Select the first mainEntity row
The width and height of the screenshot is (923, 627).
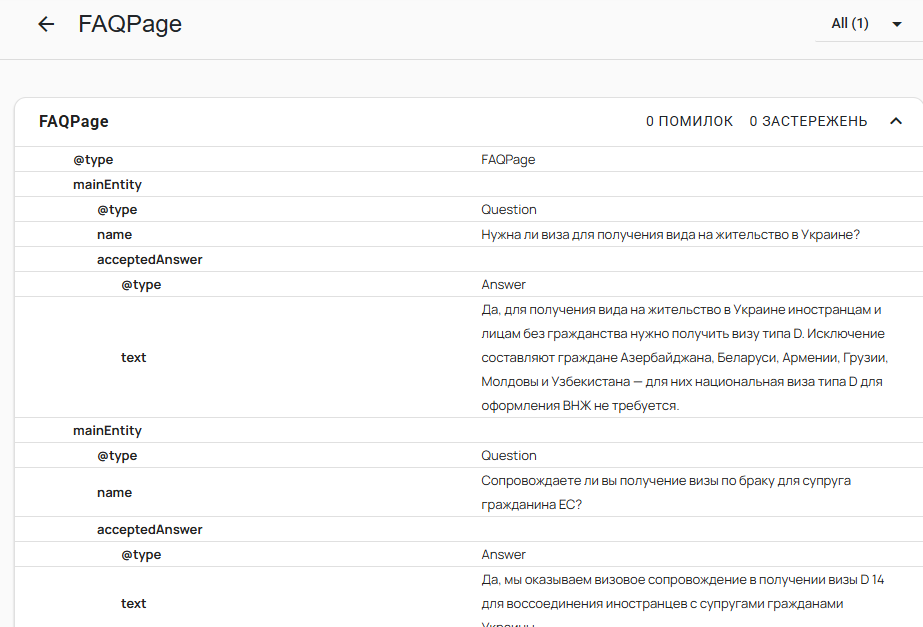(x=469, y=184)
